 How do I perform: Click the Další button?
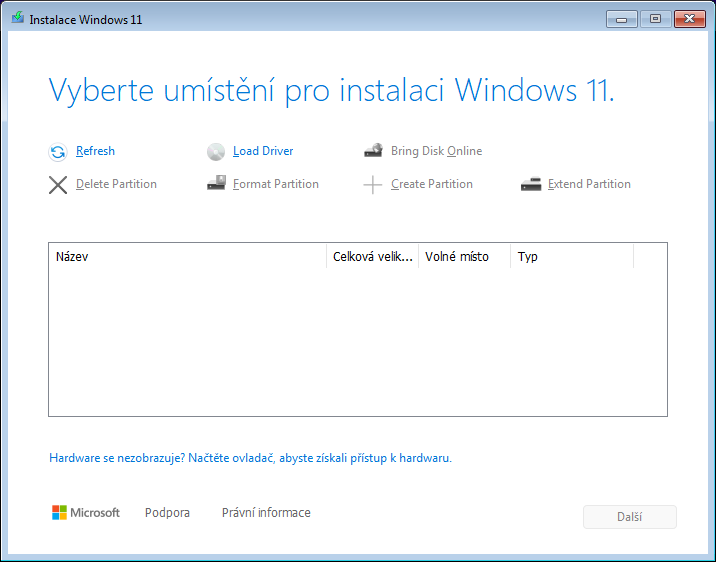tap(630, 517)
